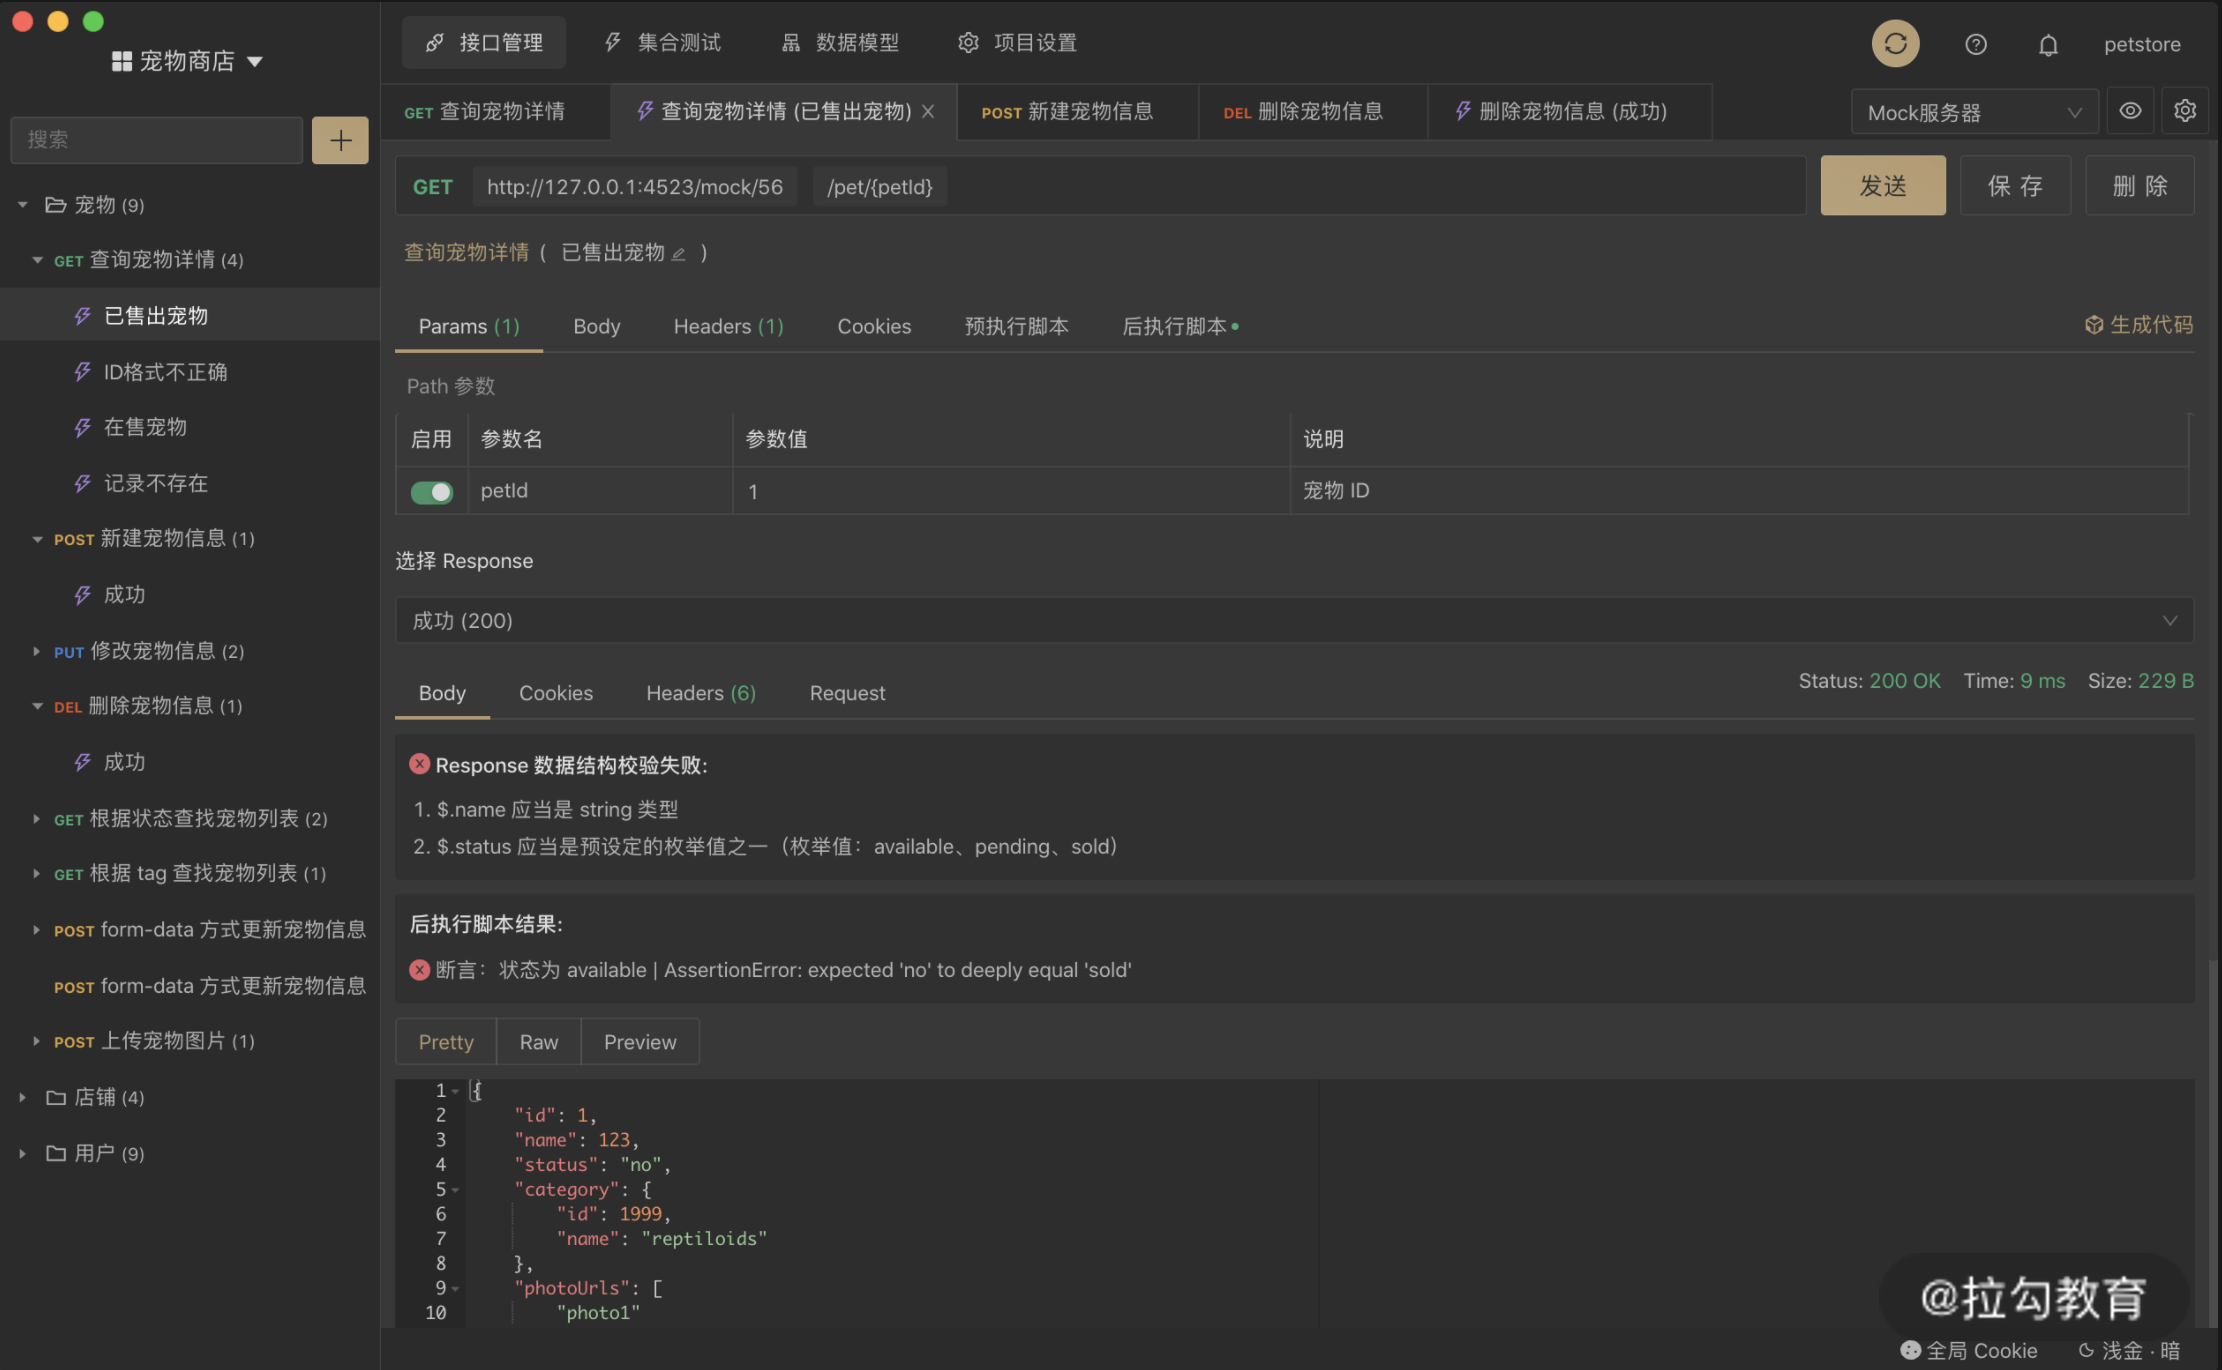2222x1370 pixels.
Task: Click the 生成代码 cube icon
Action: (2093, 325)
